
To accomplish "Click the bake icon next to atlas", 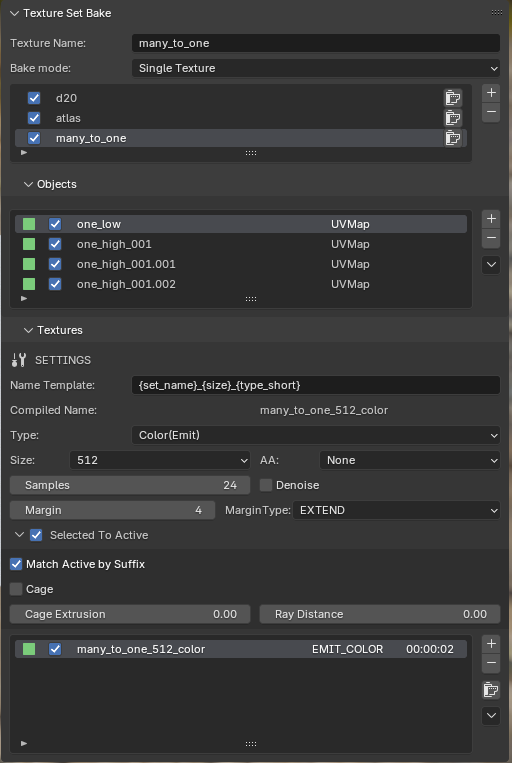I will click(x=453, y=118).
